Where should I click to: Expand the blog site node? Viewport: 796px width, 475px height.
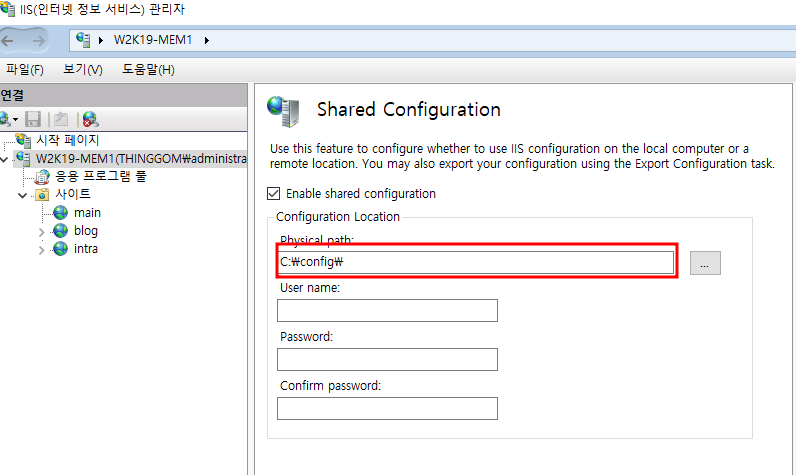(41, 232)
